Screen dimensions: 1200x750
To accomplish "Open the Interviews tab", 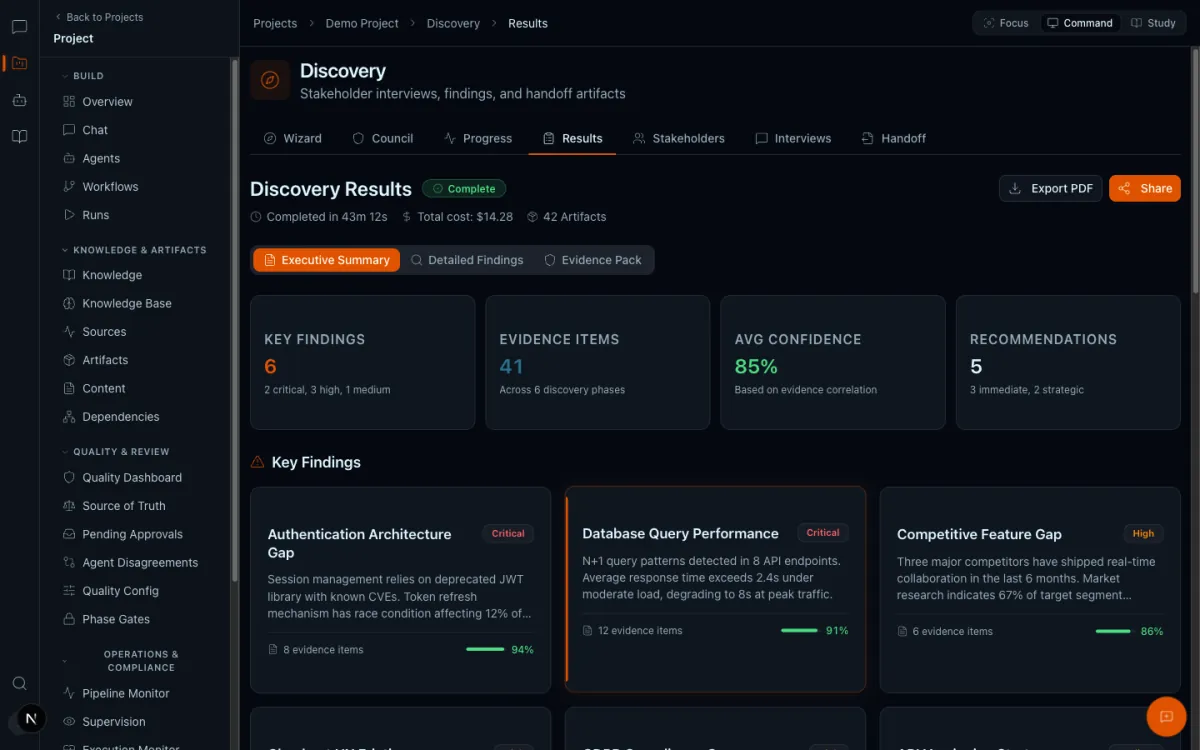I will click(x=793, y=138).
